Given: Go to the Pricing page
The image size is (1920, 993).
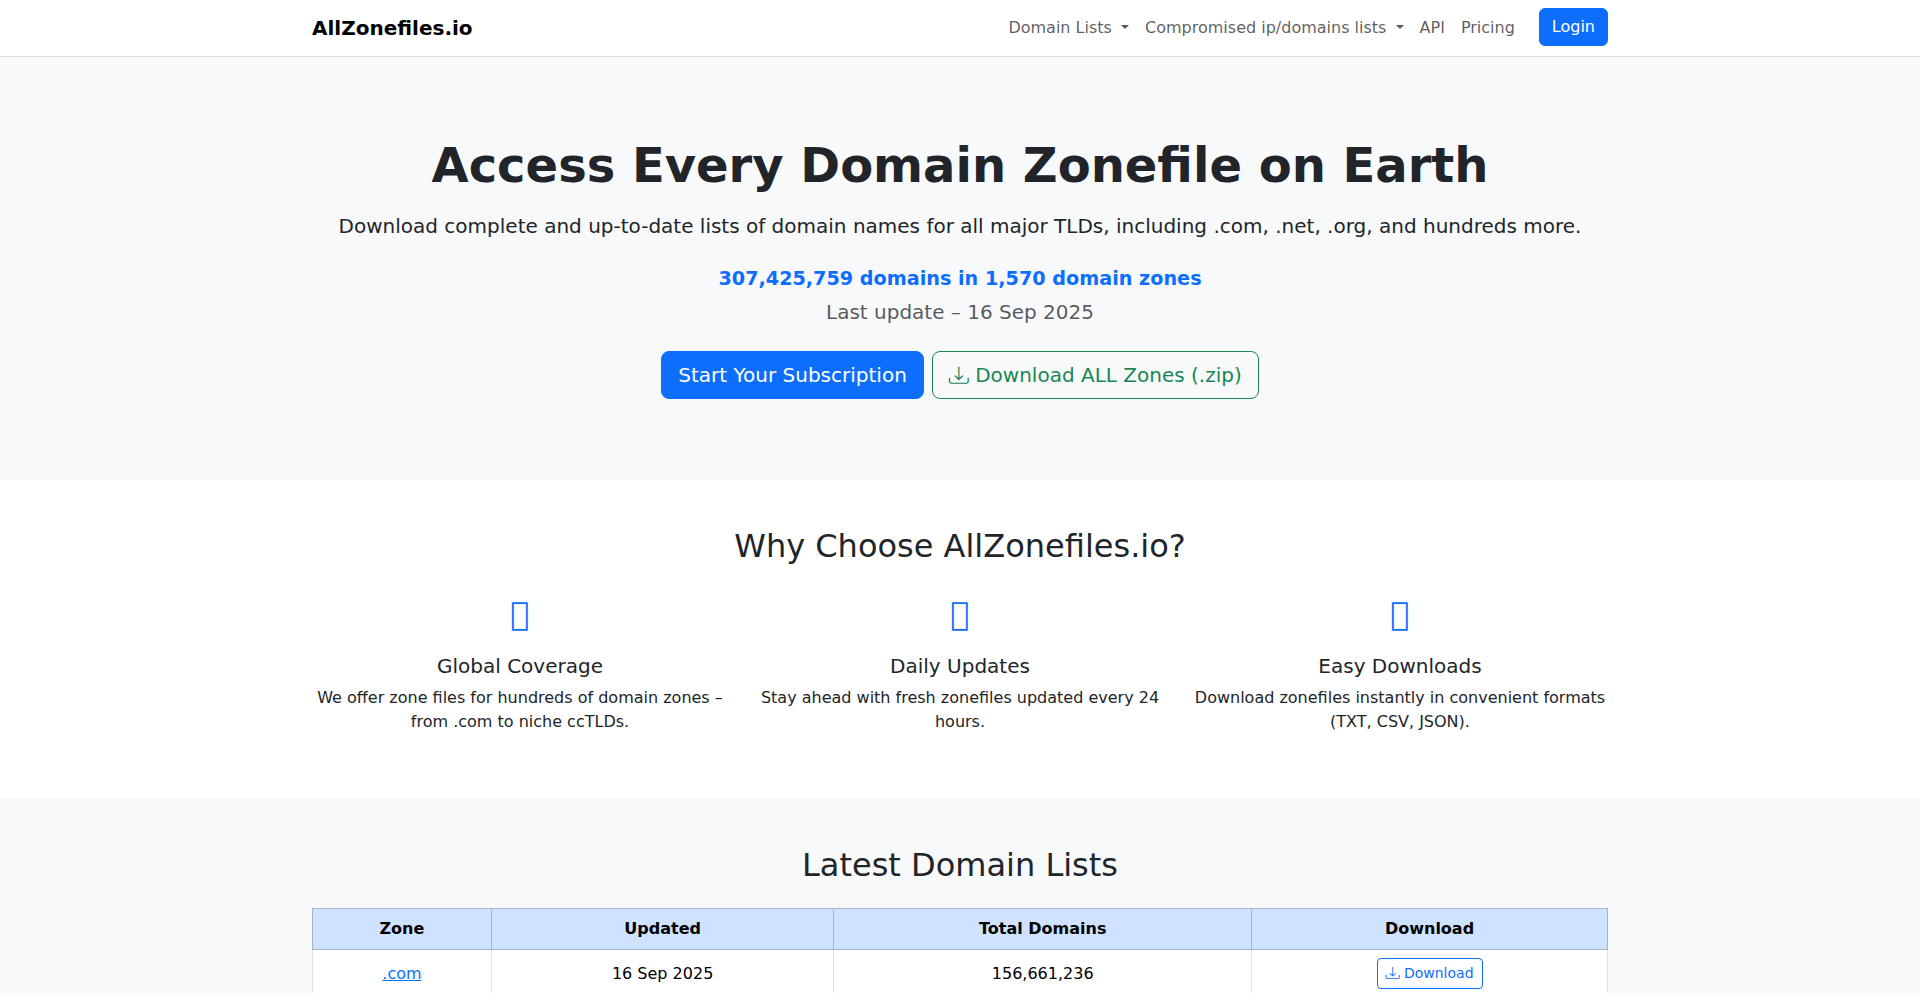Looking at the screenshot, I should (1487, 28).
